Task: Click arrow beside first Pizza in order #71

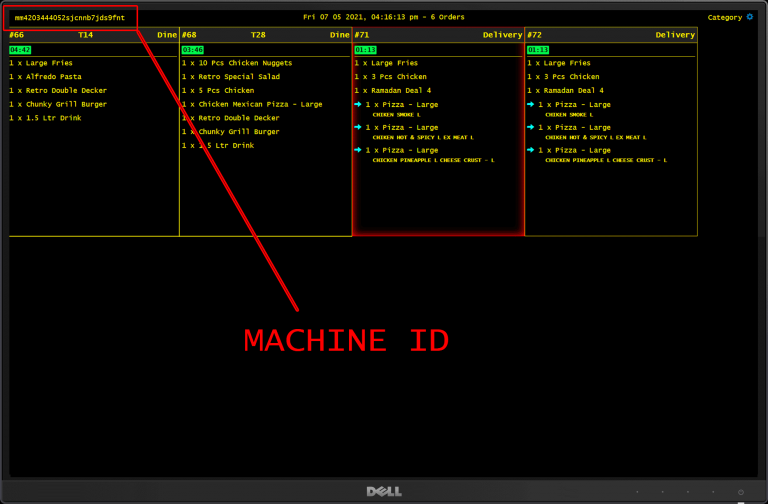Action: (x=359, y=104)
